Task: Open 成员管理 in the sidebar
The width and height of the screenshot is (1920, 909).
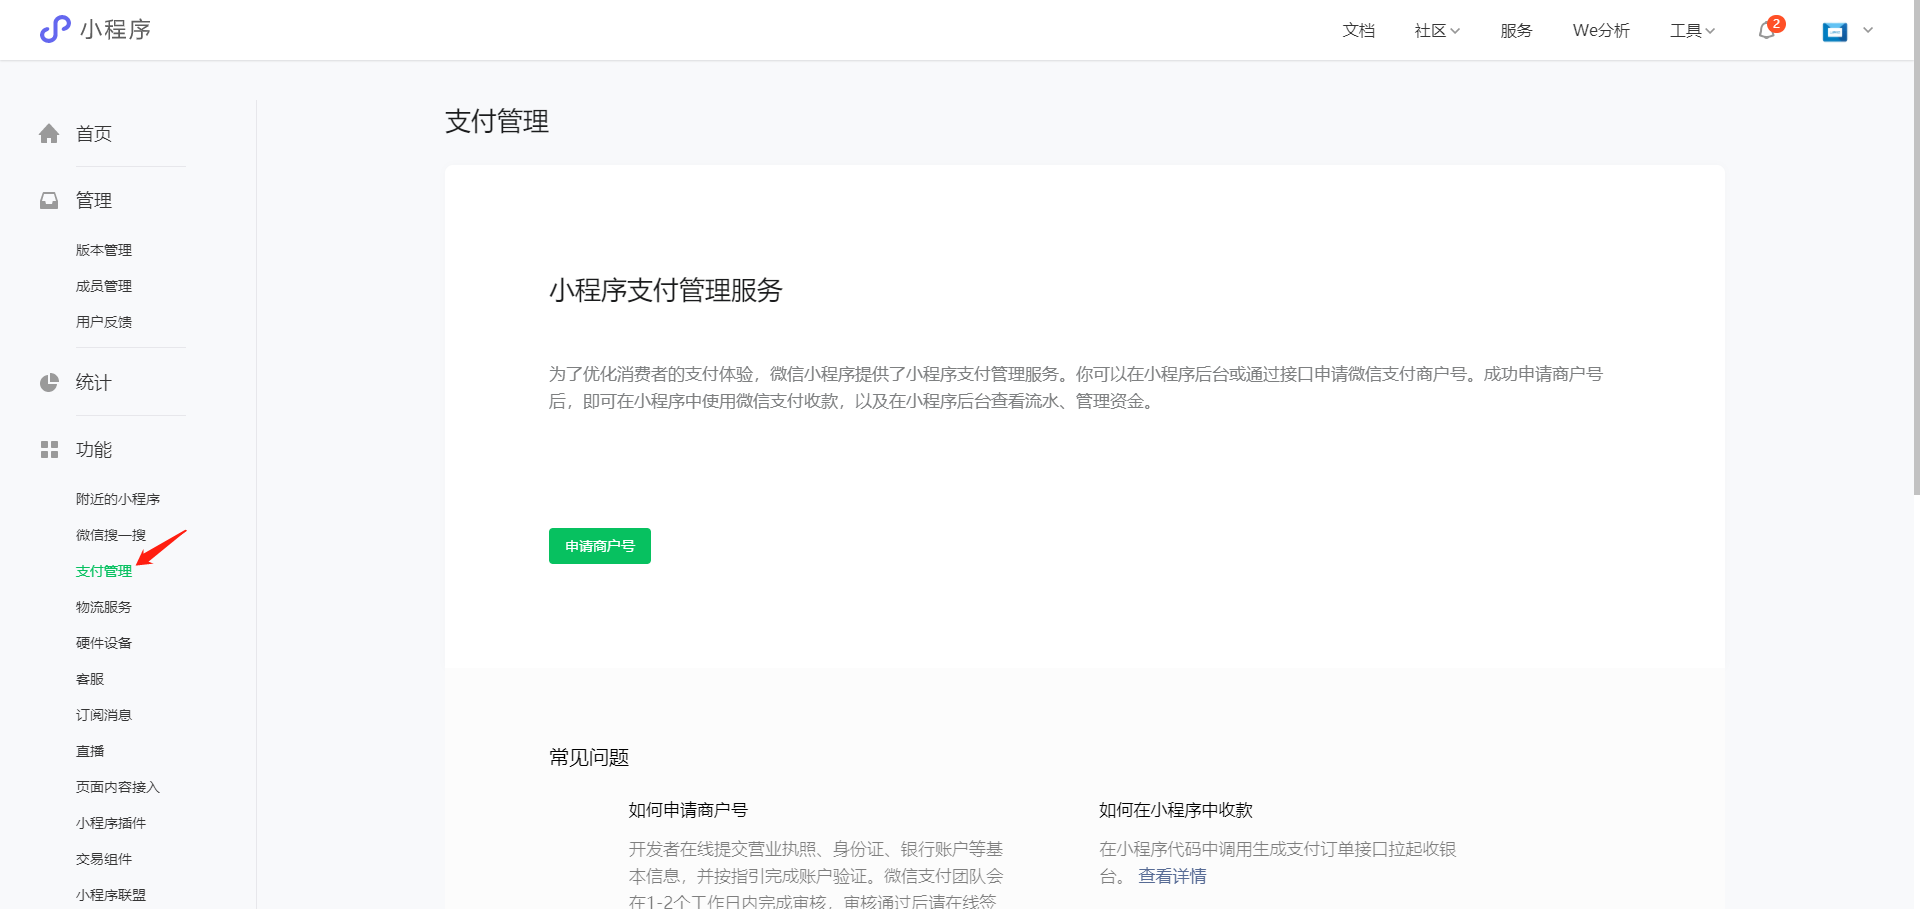Action: (104, 286)
